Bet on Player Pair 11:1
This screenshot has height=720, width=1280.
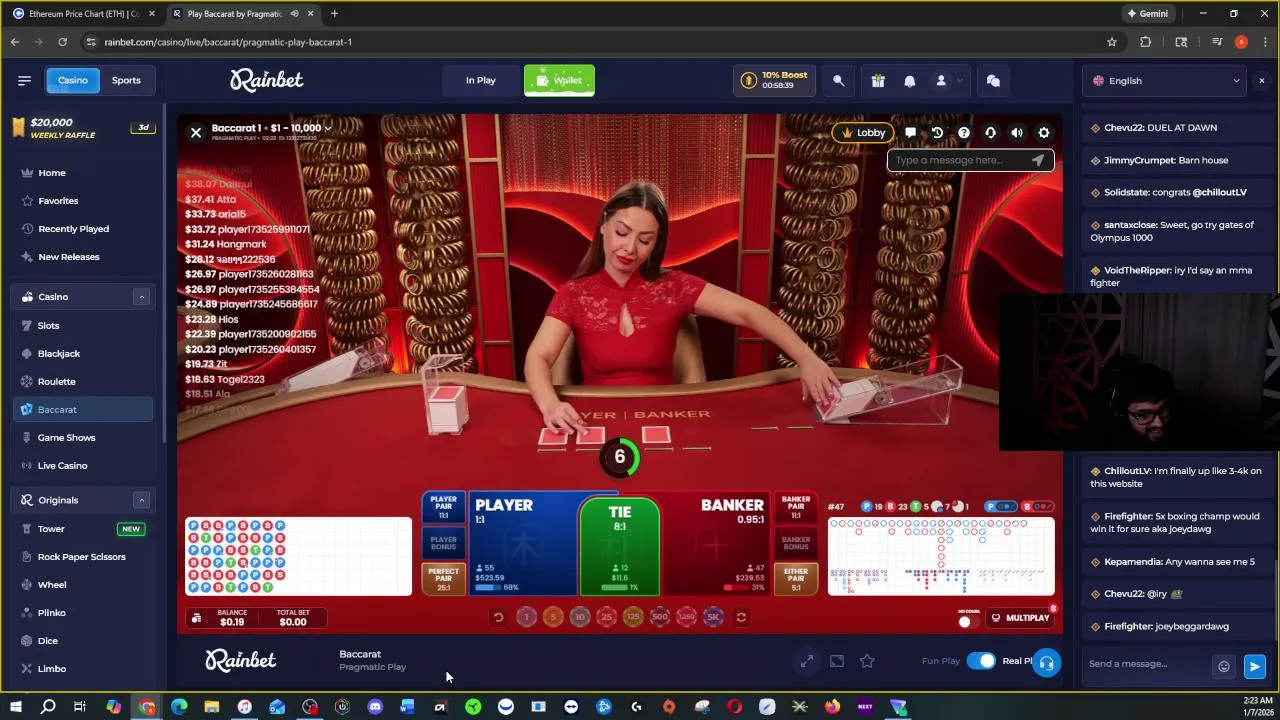[444, 507]
